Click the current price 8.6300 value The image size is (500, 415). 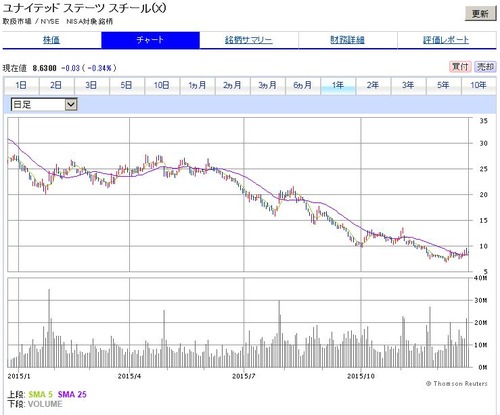44,68
